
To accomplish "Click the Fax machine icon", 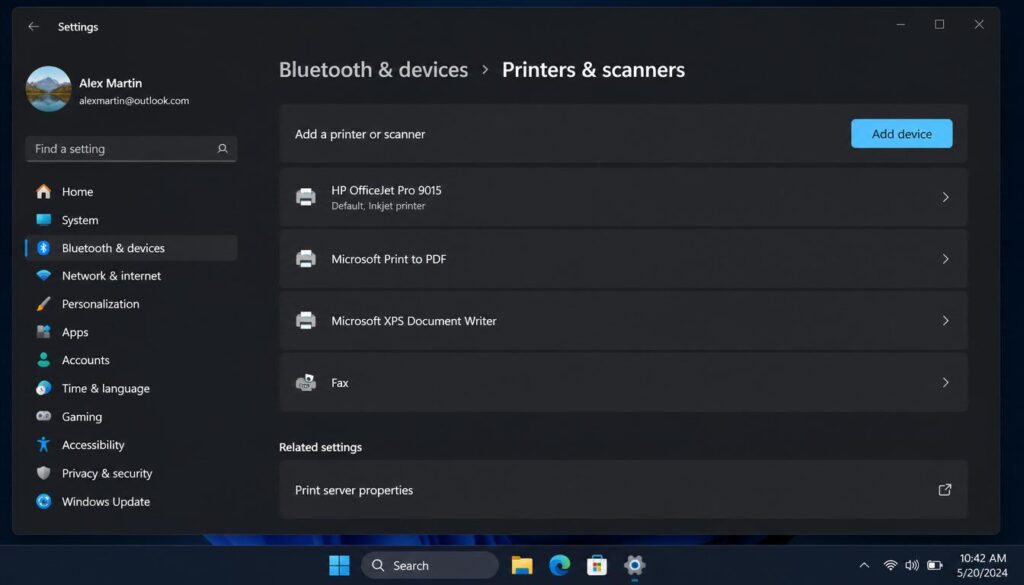I will [x=306, y=383].
